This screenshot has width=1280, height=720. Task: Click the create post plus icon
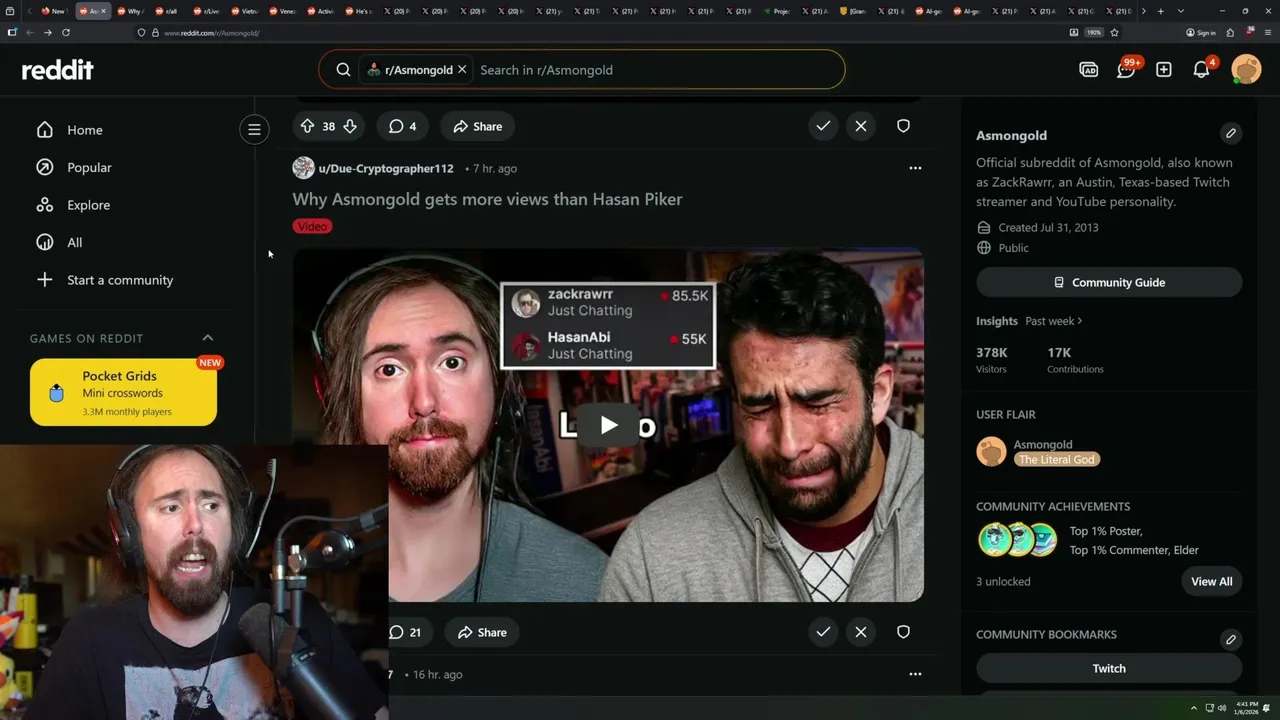click(x=1164, y=70)
